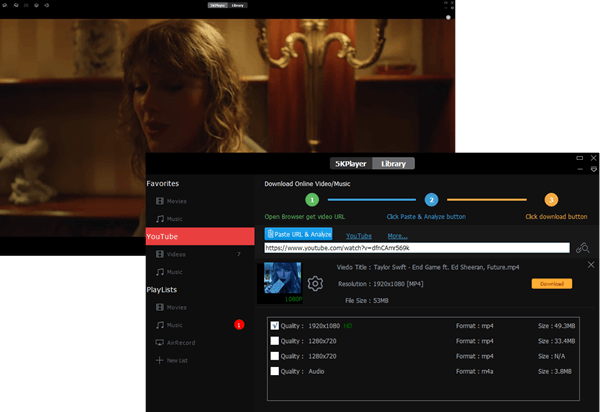The width and height of the screenshot is (600, 412).
Task: Click 'Resolution : 1920x1080 [MP4]' text
Action: pyautogui.click(x=380, y=284)
